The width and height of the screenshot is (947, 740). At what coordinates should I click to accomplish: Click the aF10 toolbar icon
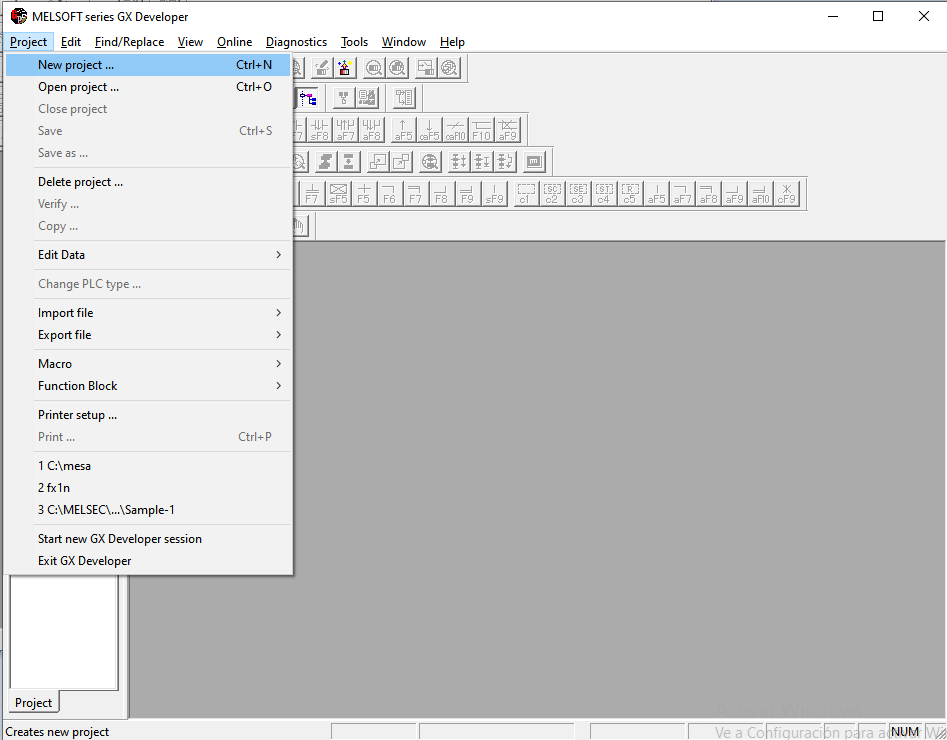click(x=760, y=193)
